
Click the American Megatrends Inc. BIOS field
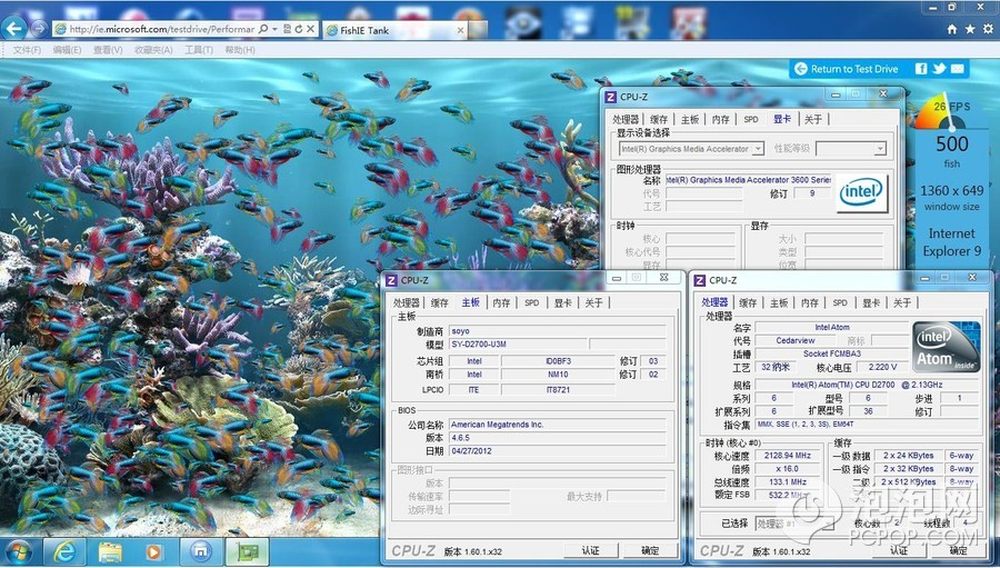pos(557,425)
